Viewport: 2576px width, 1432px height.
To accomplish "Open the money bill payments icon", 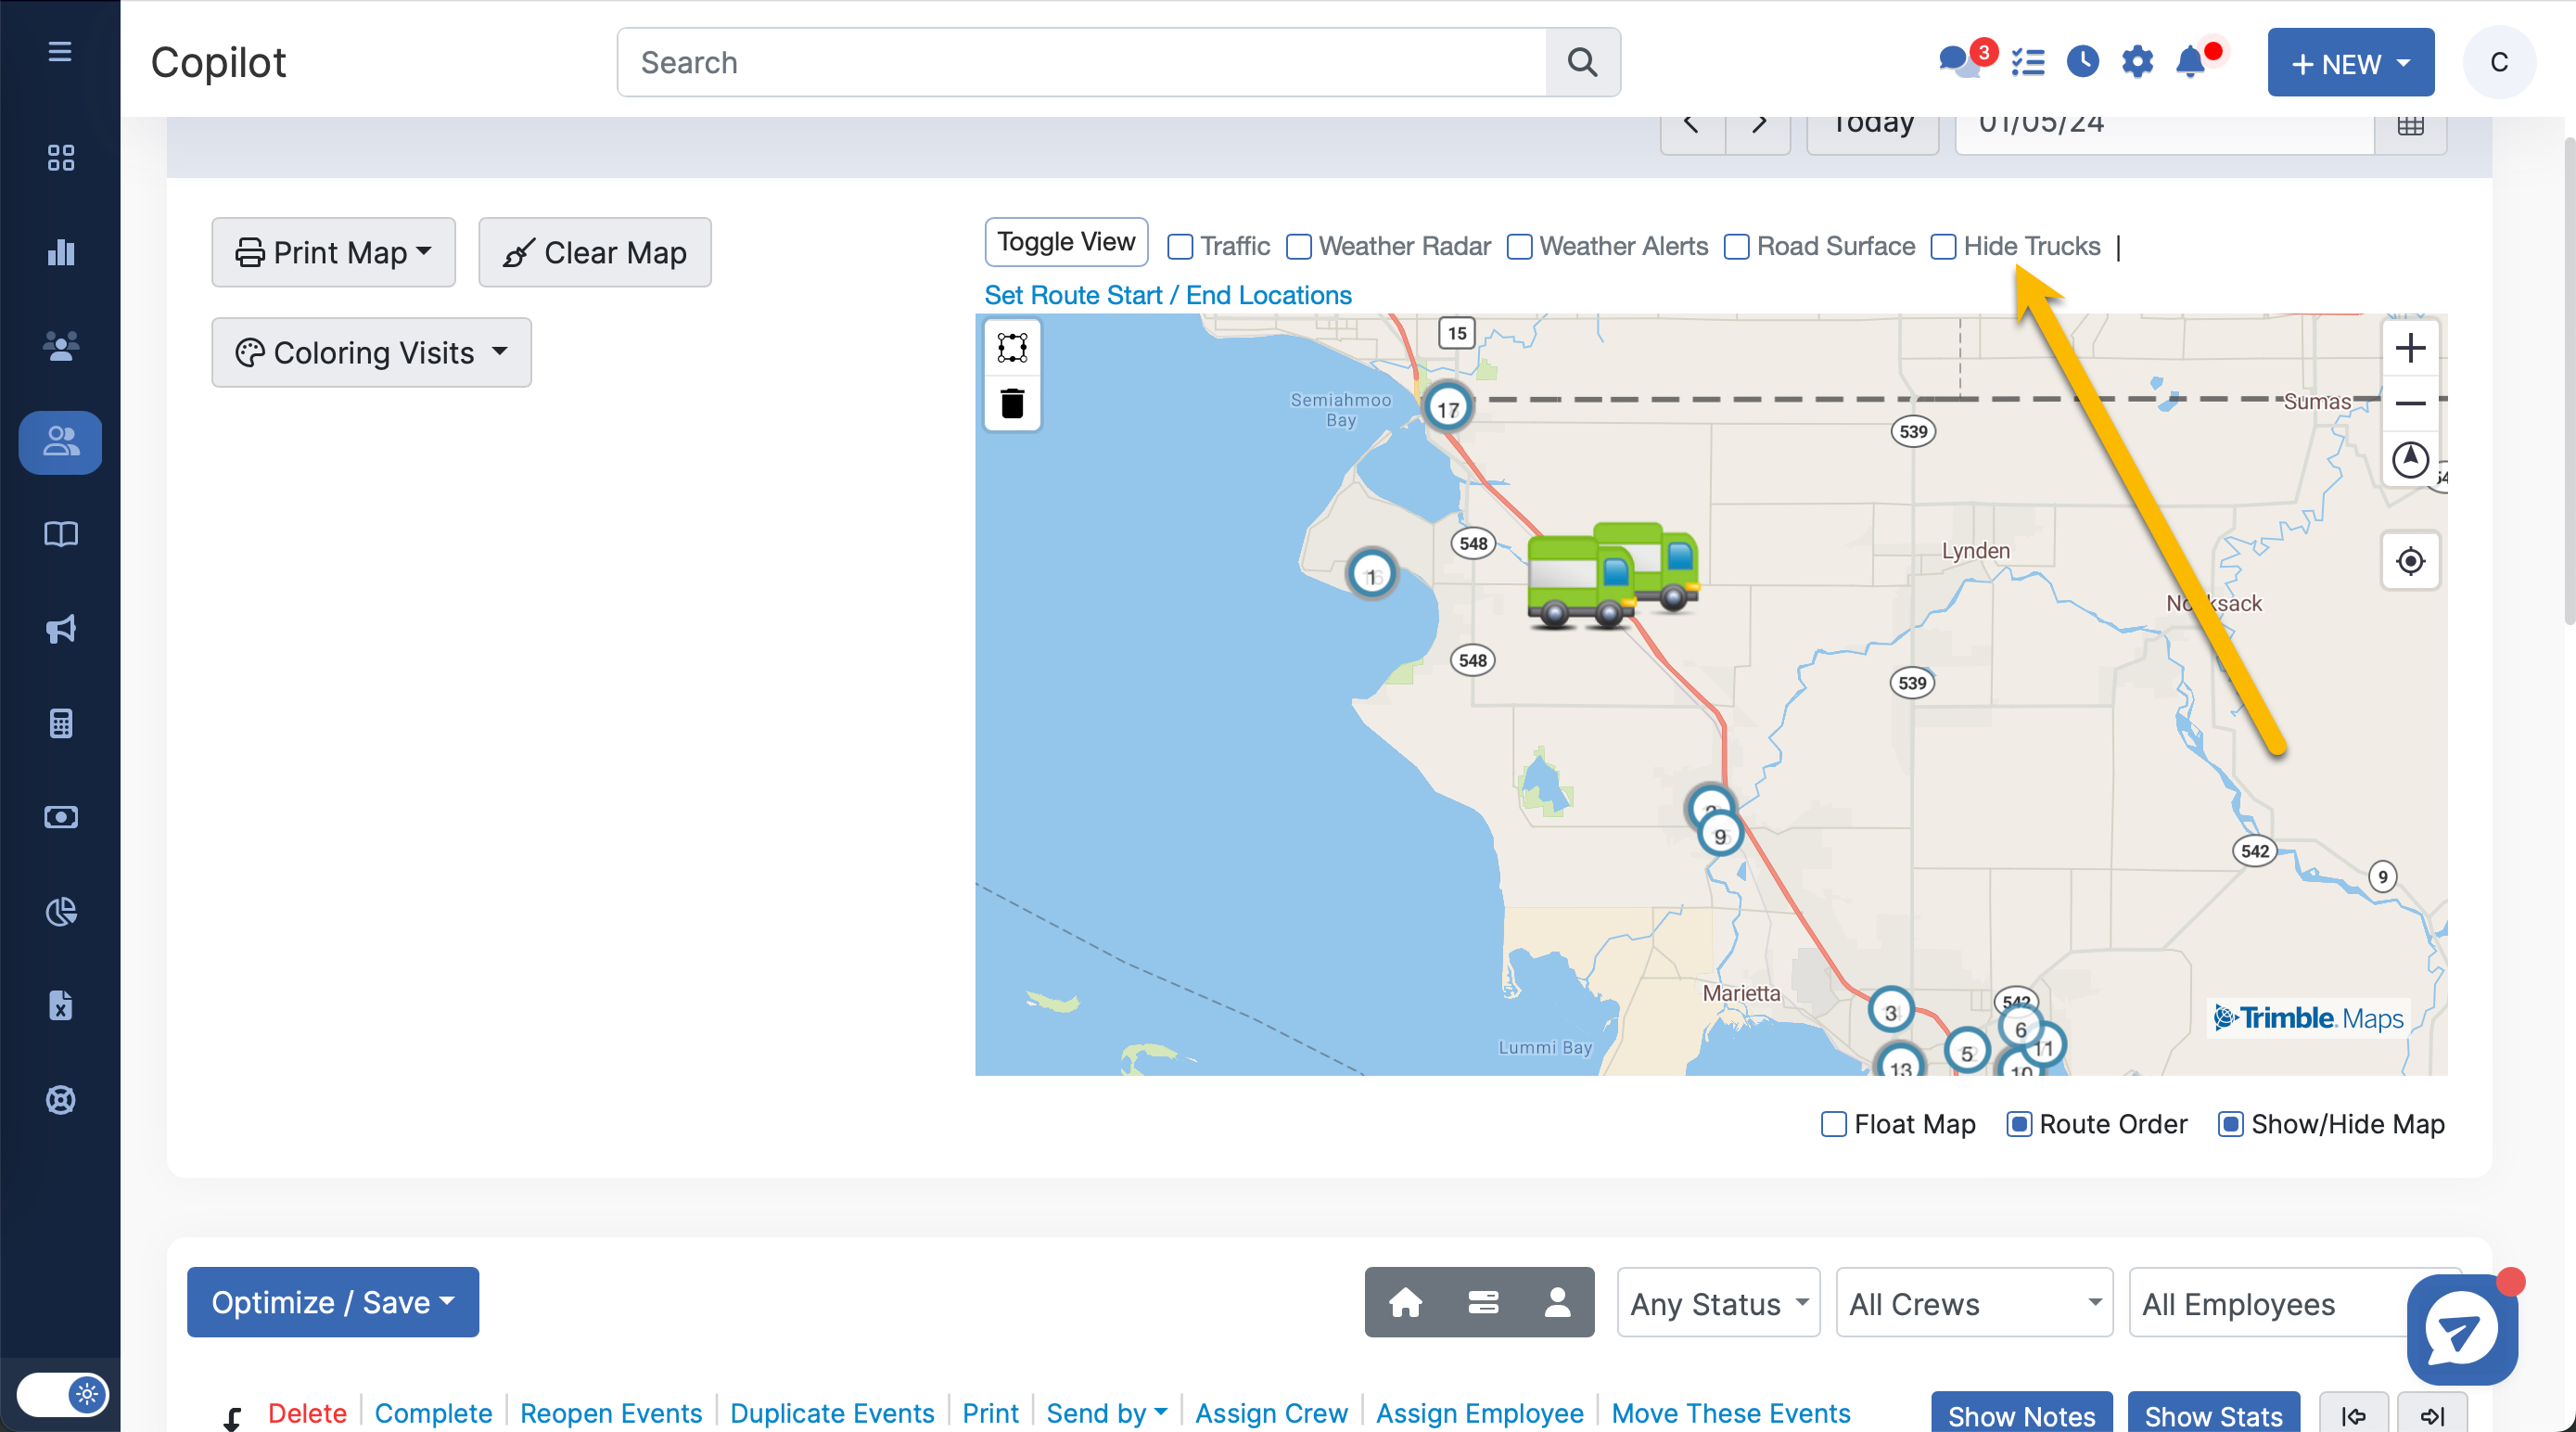I will click(60, 817).
